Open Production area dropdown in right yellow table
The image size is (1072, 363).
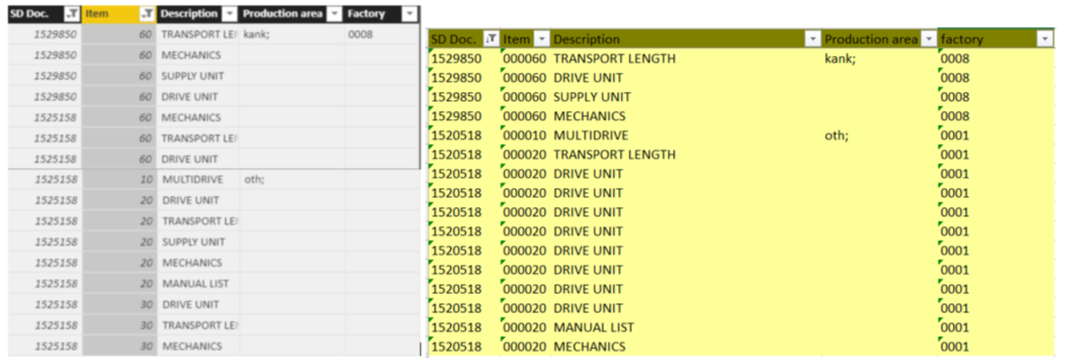(928, 40)
